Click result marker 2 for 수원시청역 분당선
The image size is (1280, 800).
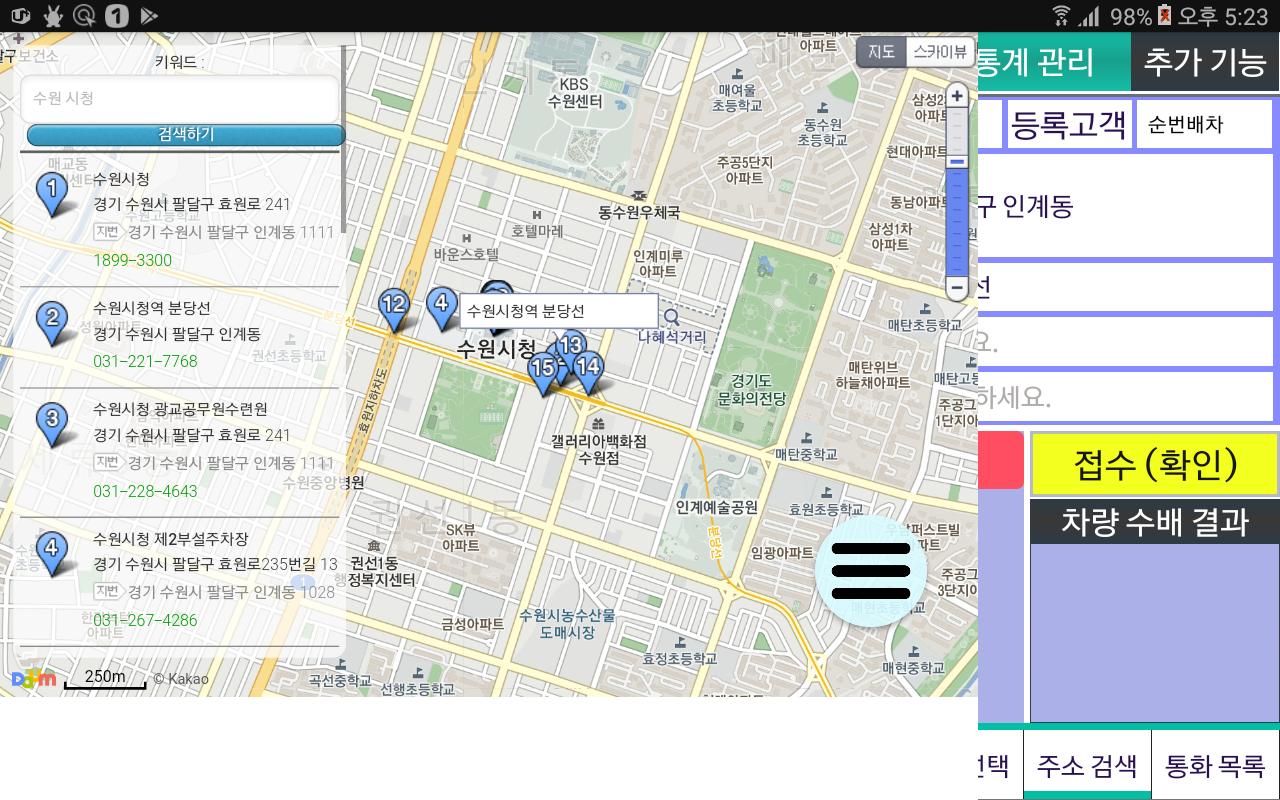pyautogui.click(x=52, y=325)
